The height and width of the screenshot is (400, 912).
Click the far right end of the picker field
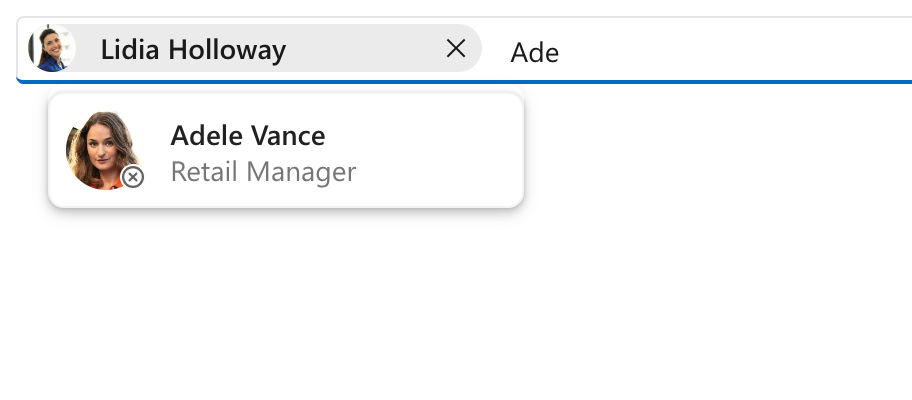click(890, 50)
